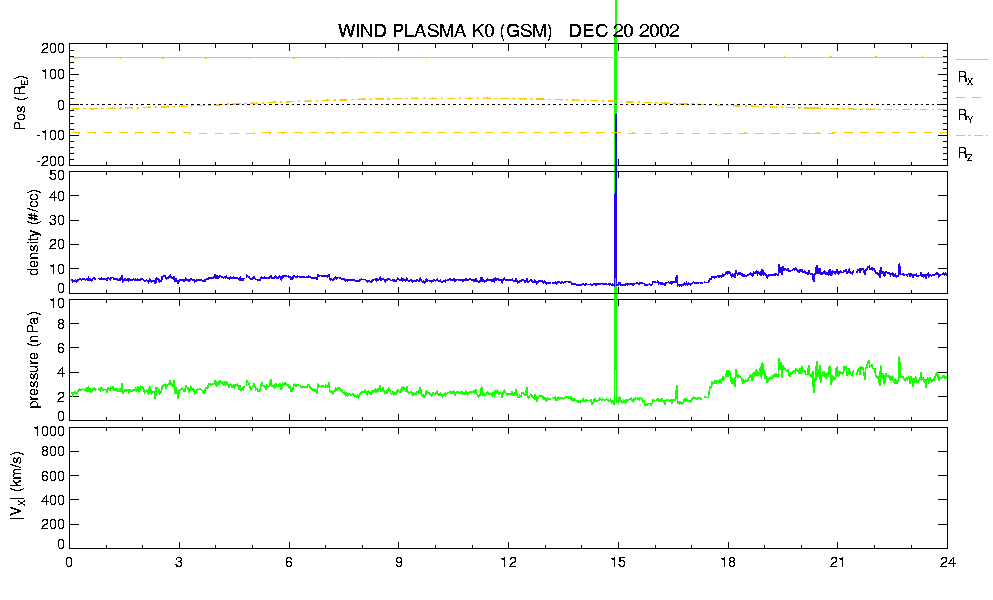Click the density (#/cc) axis label
Screen dimensions: 993x600
coord(34,232)
